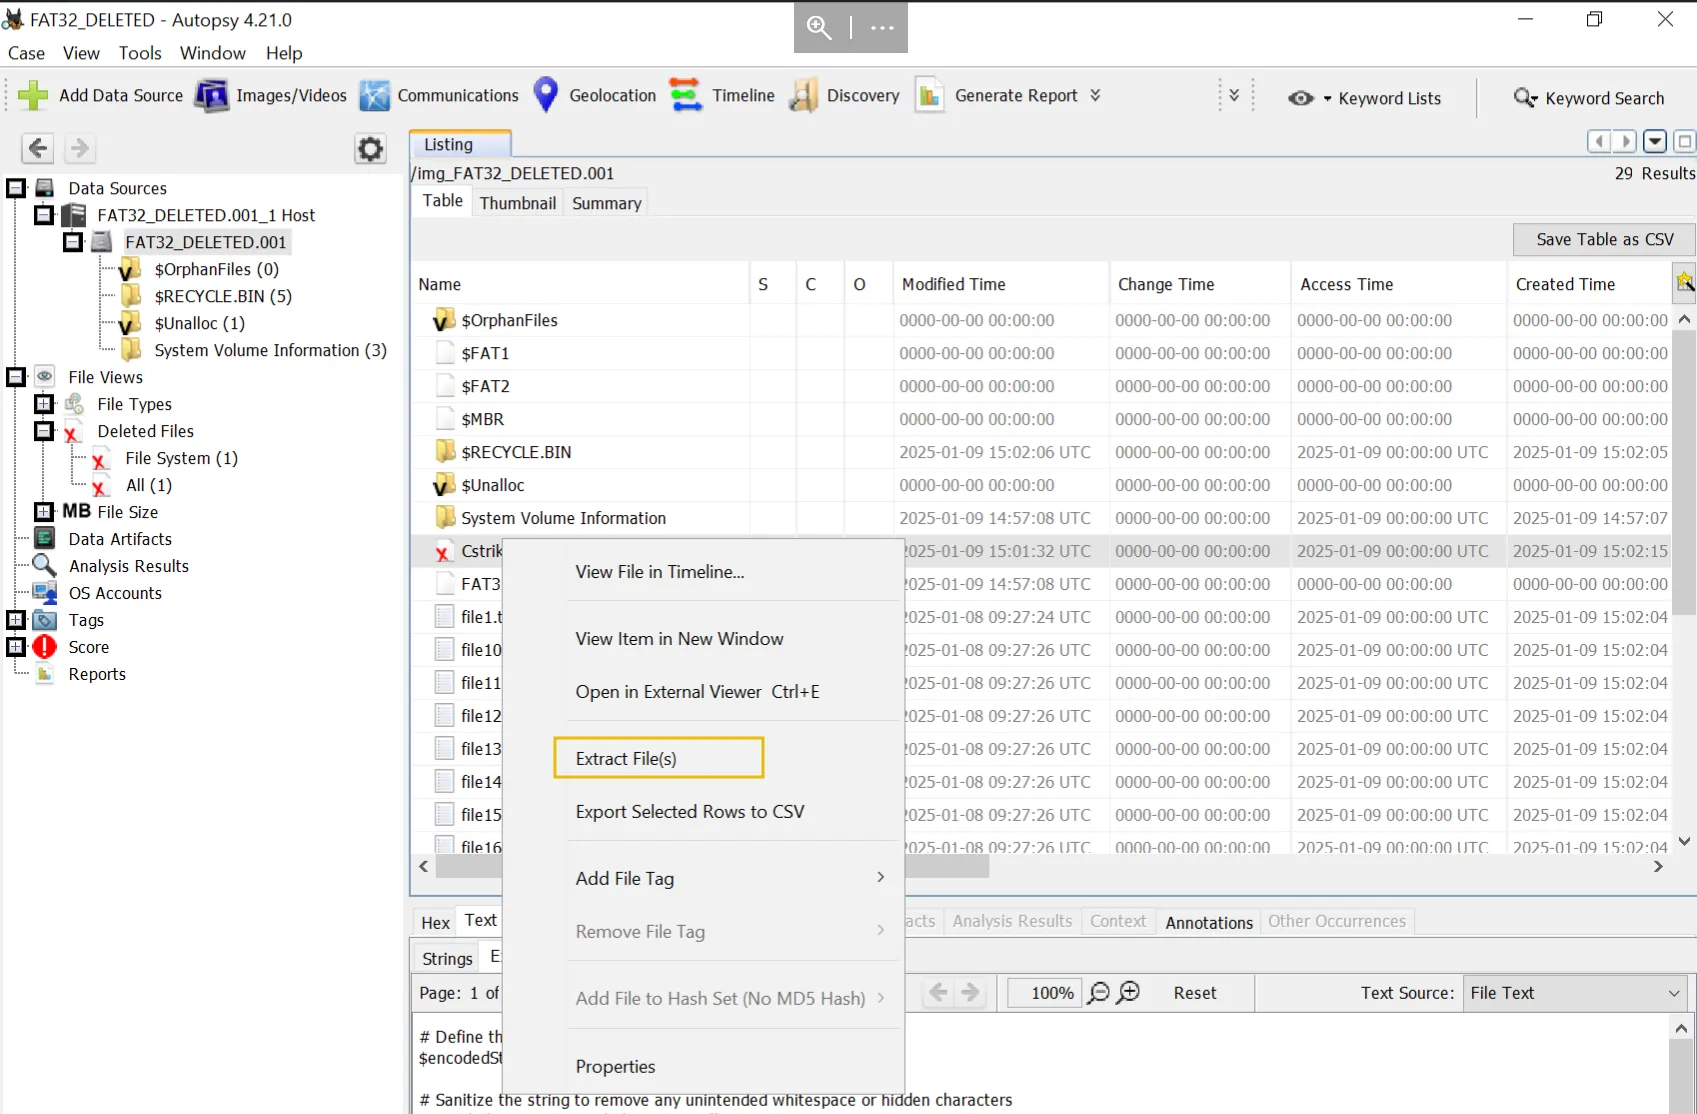Click the $OrphanFiles virtual folder icon in the table
Screen dimensions: 1697x1114
(x=444, y=320)
